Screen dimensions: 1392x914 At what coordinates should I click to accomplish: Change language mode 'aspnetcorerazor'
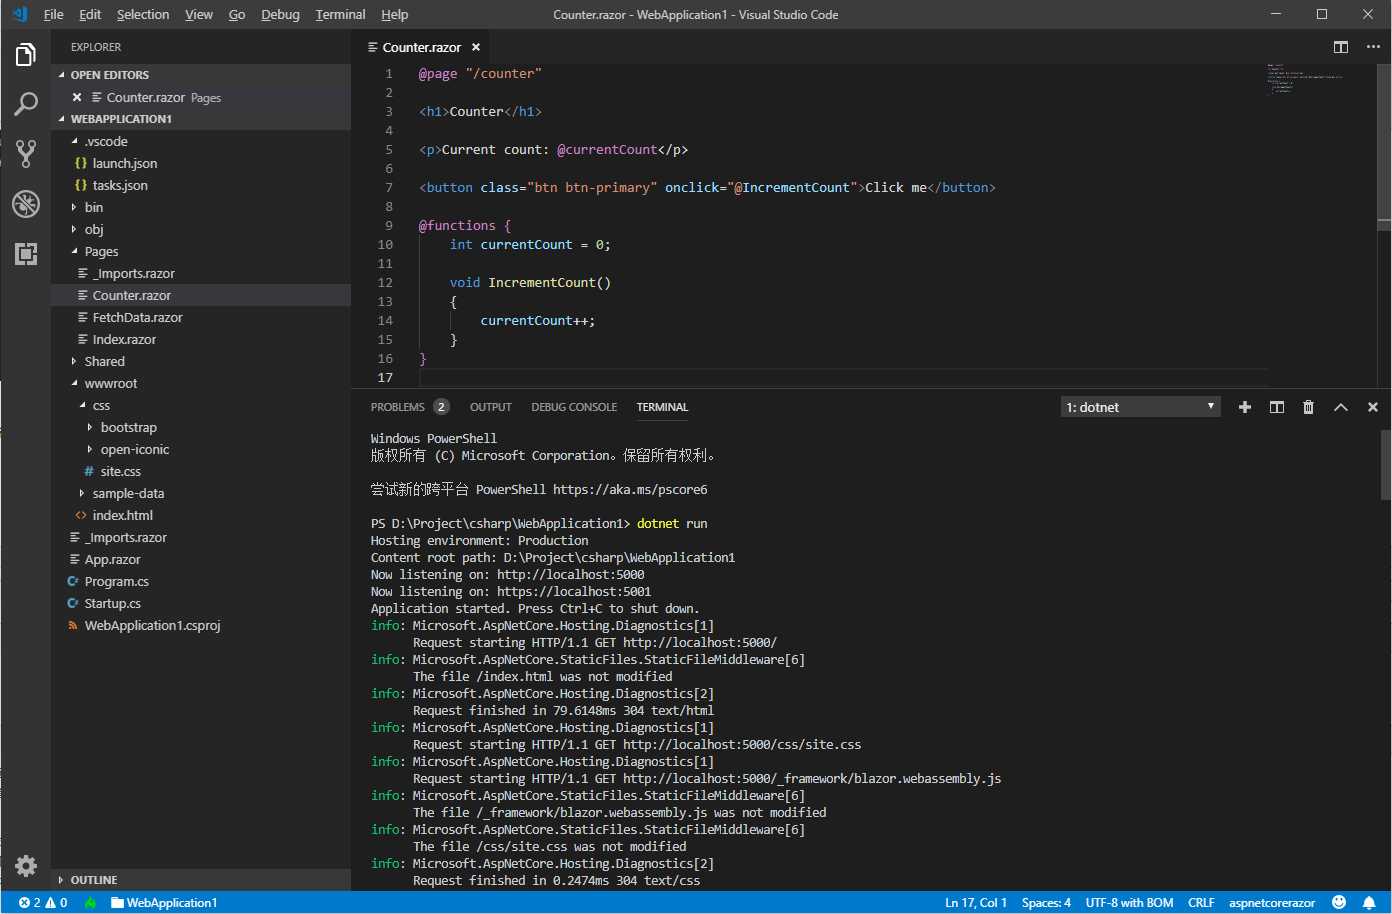pos(1272,902)
